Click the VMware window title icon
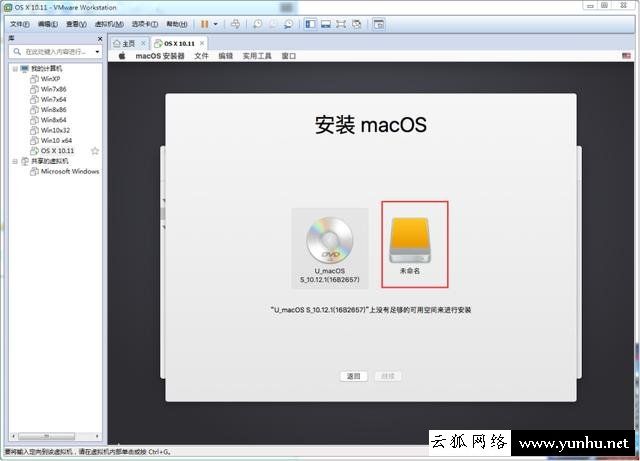 coord(7,7)
